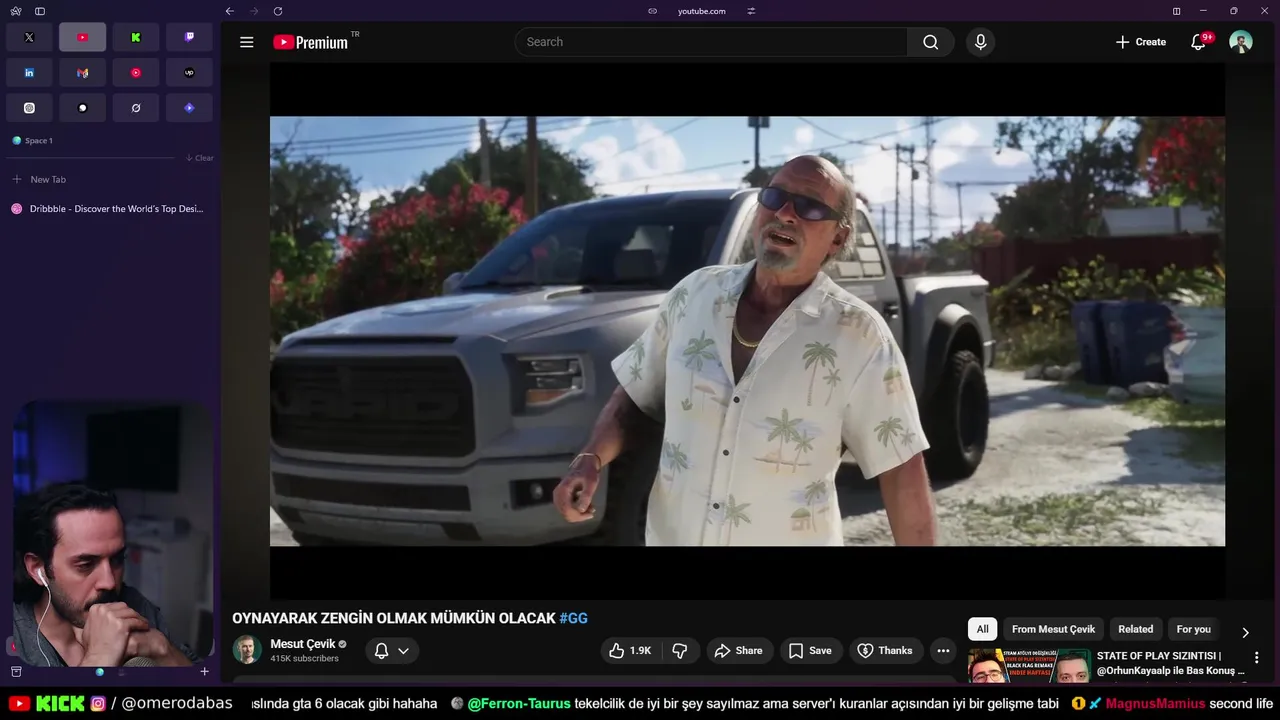Open archive icon at sidebar bottom-left
1280x720 pixels.
point(16,672)
